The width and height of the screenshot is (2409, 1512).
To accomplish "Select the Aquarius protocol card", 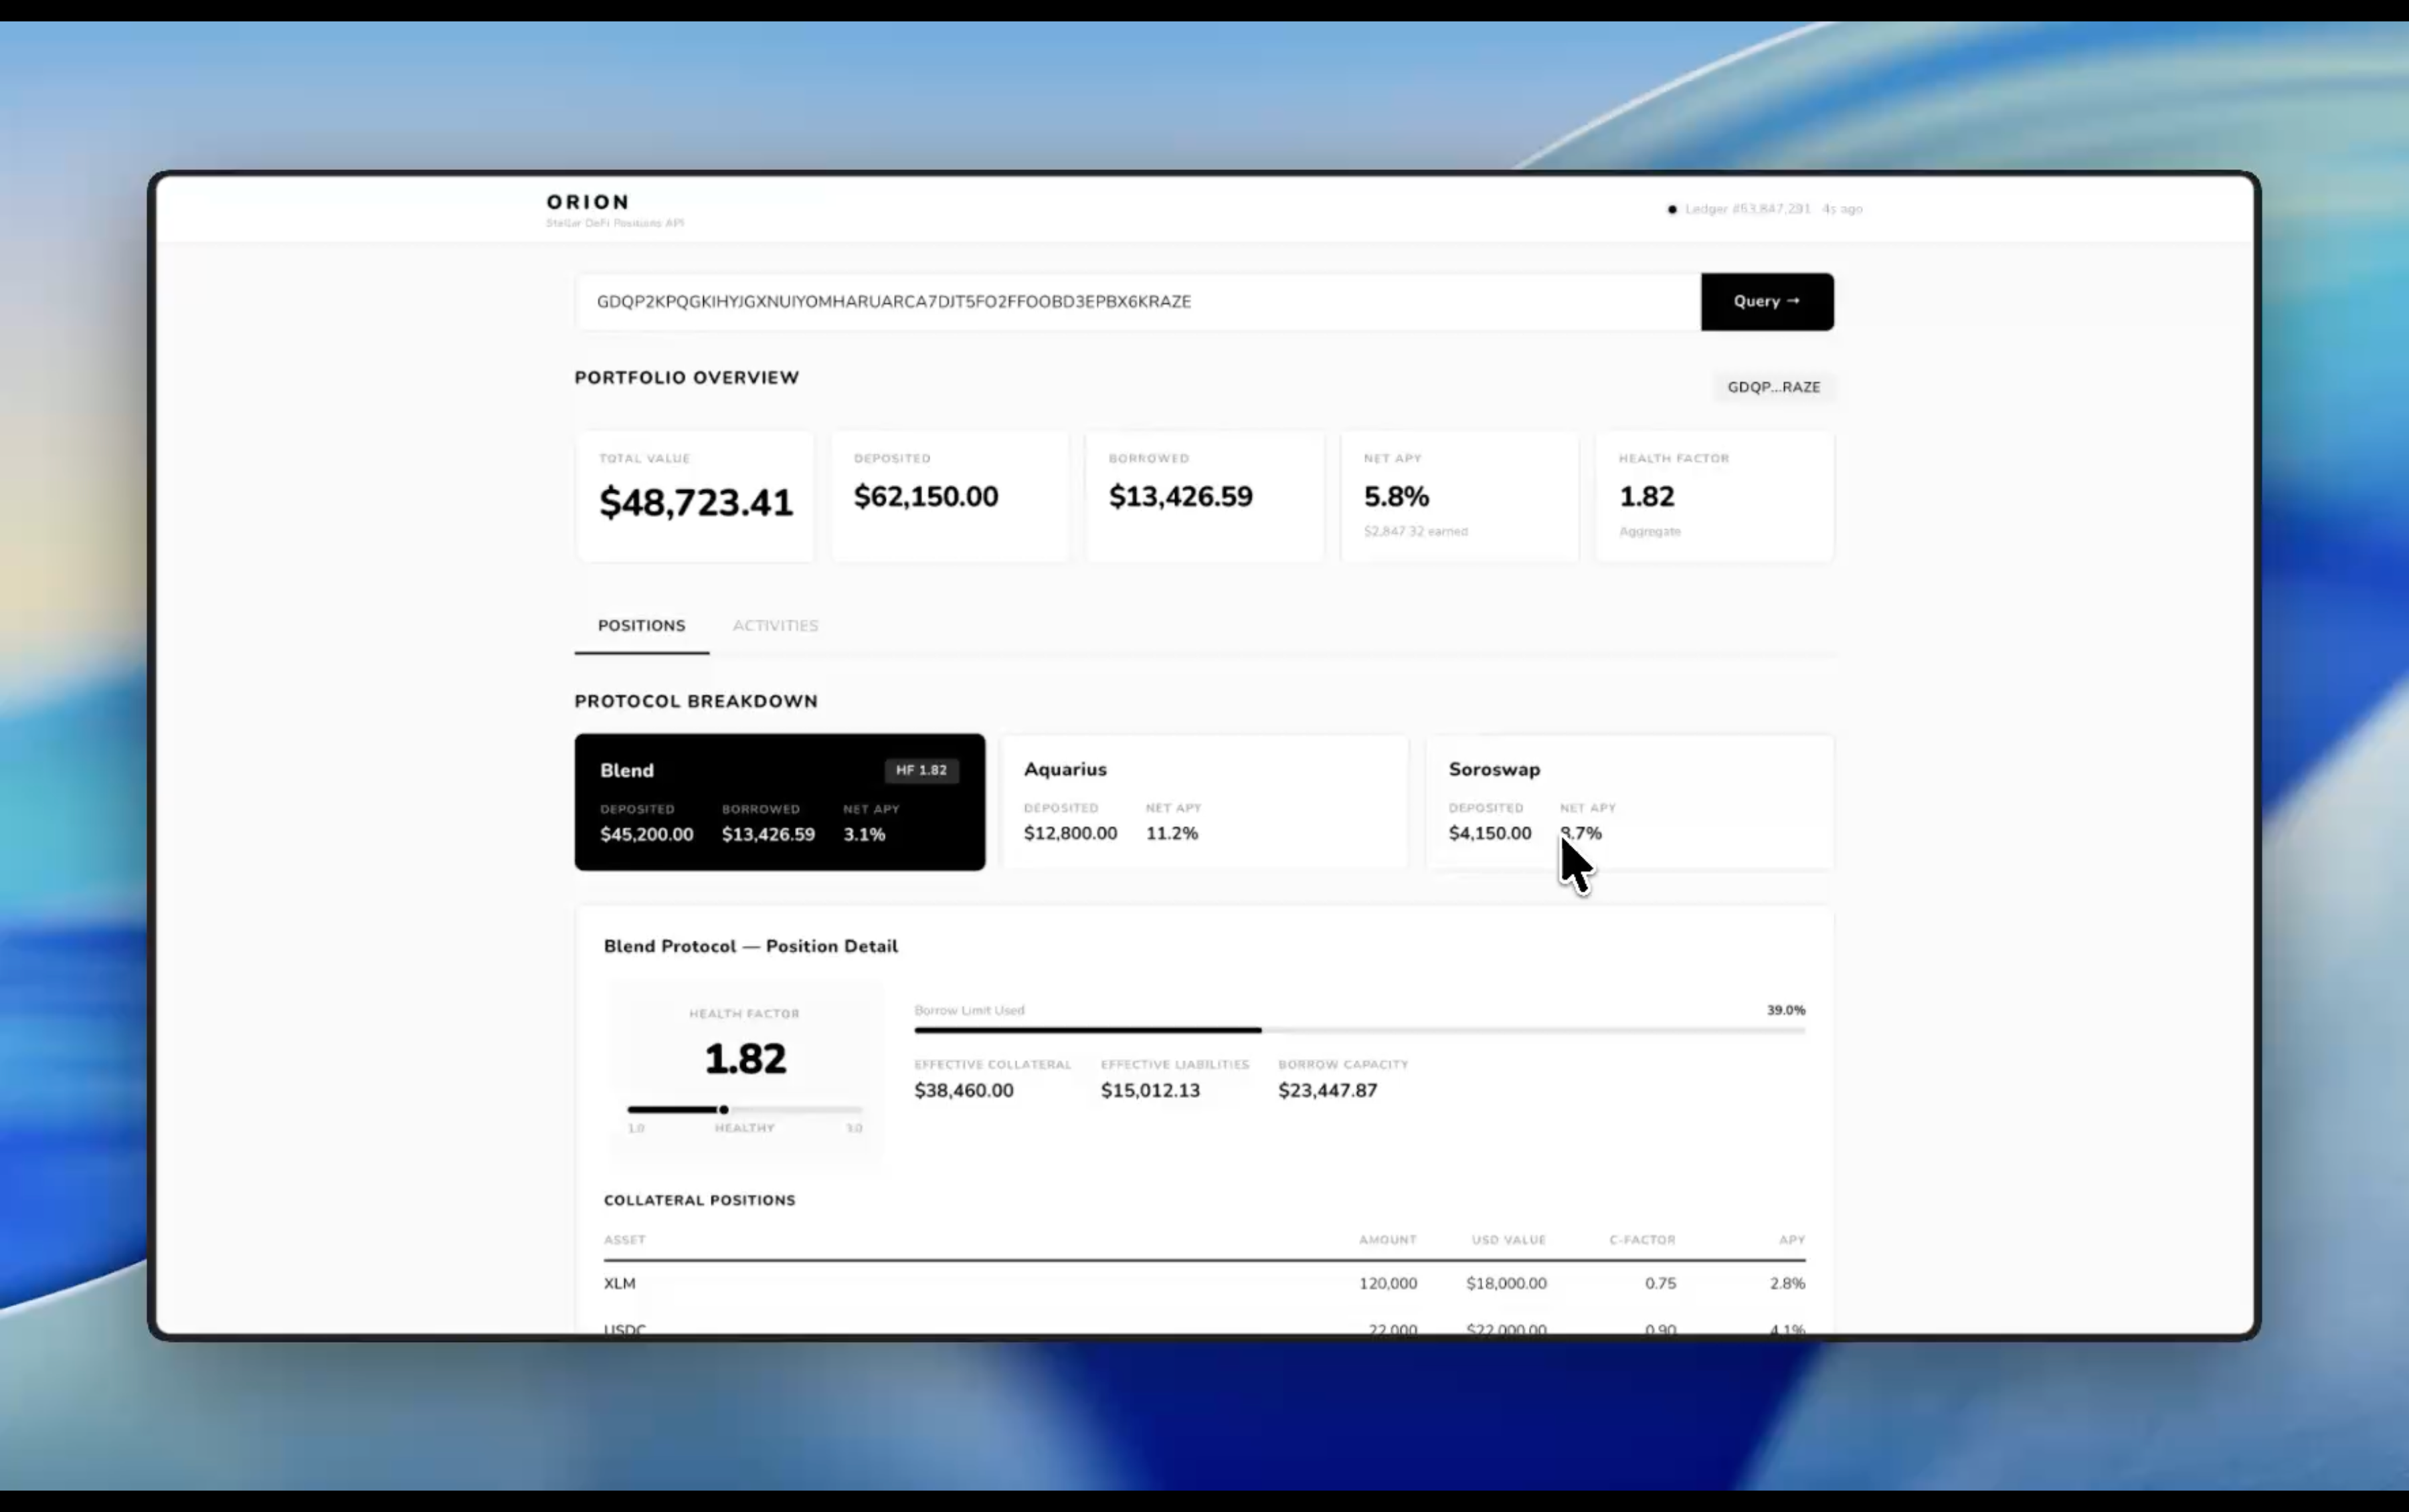I will [x=1204, y=802].
